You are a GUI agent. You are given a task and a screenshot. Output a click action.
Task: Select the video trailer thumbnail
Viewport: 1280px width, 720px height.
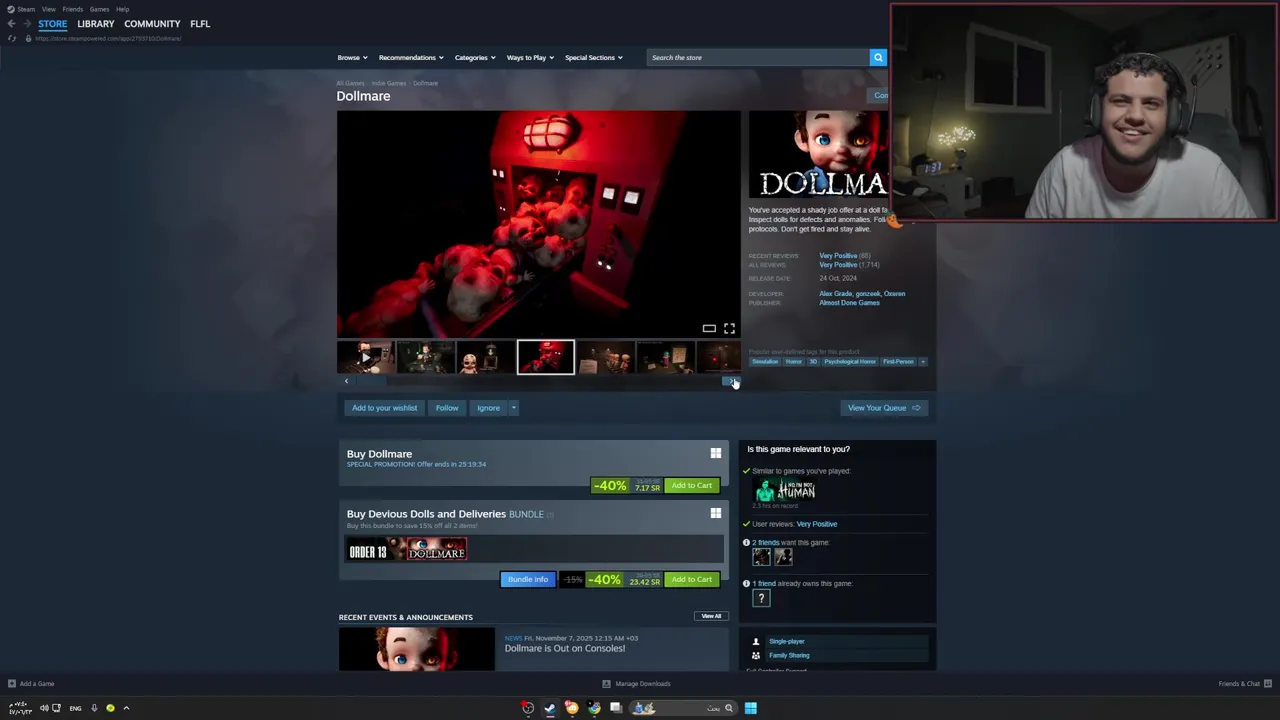[x=365, y=357]
